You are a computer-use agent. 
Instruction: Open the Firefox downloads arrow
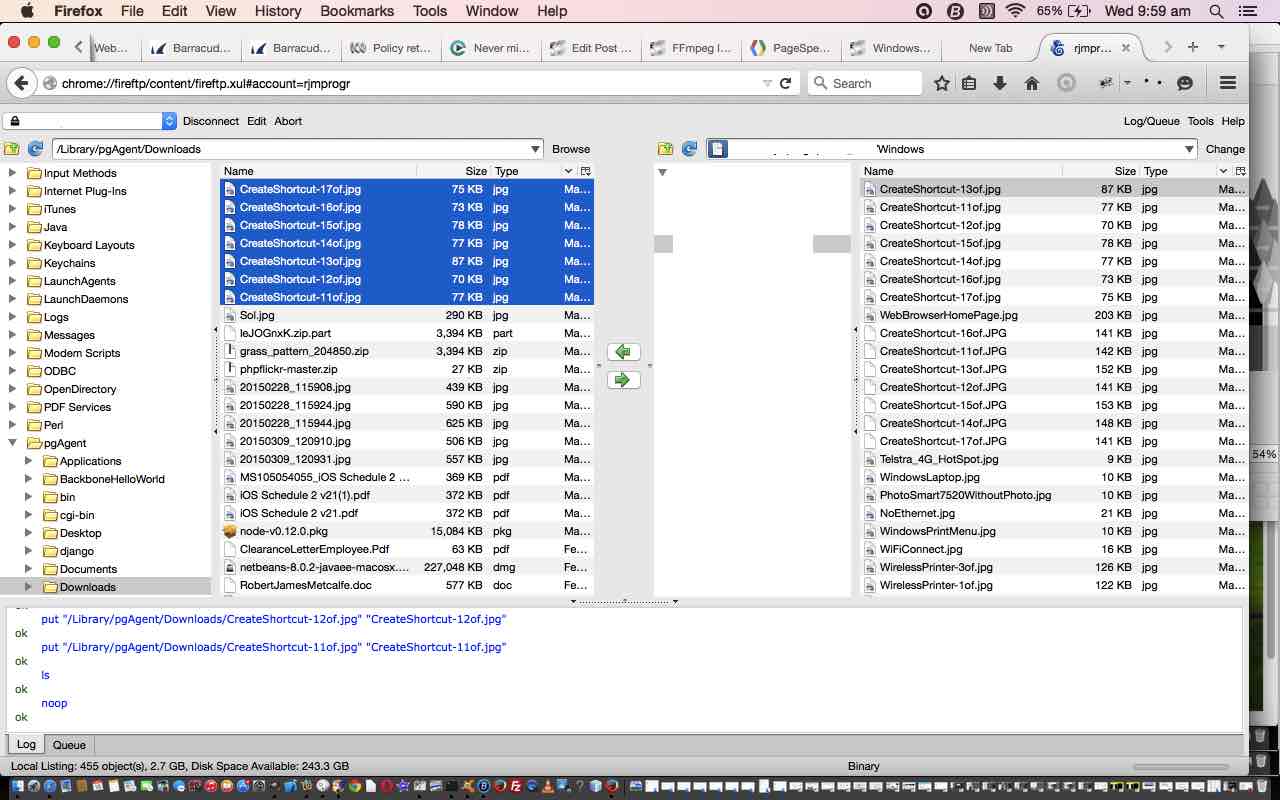point(999,83)
